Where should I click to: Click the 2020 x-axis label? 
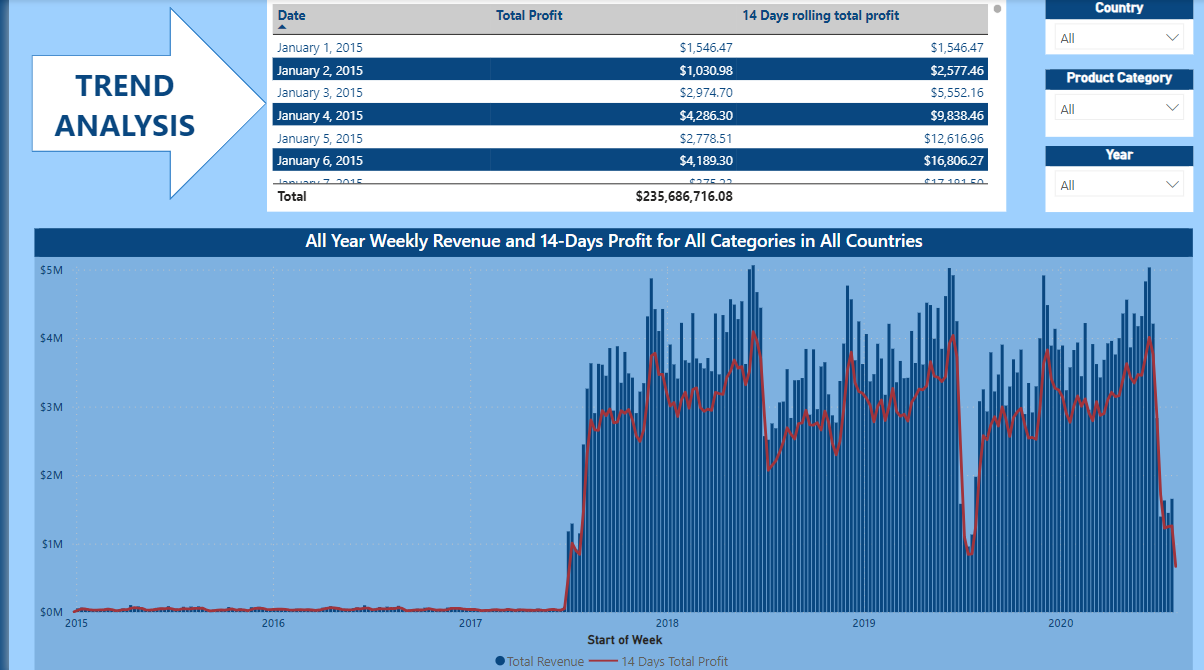1060,624
